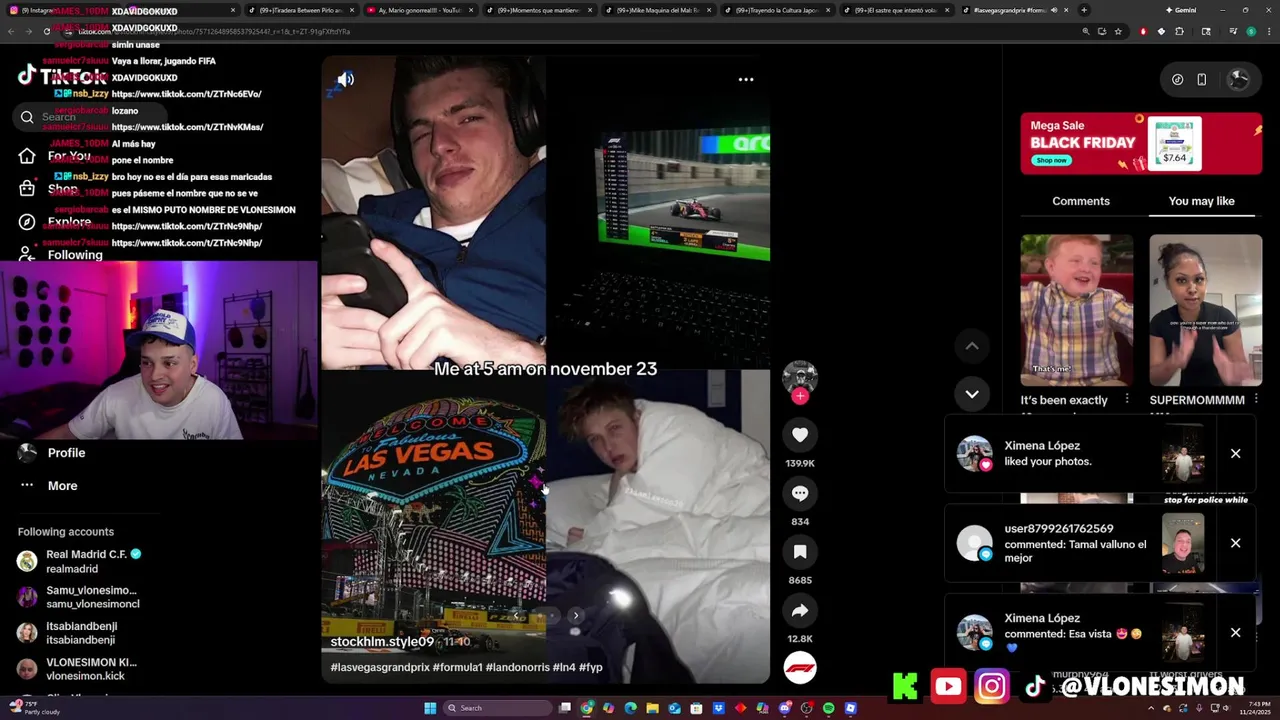Mute the TikTok video sound
Screen dimensions: 1280x720
click(x=345, y=79)
